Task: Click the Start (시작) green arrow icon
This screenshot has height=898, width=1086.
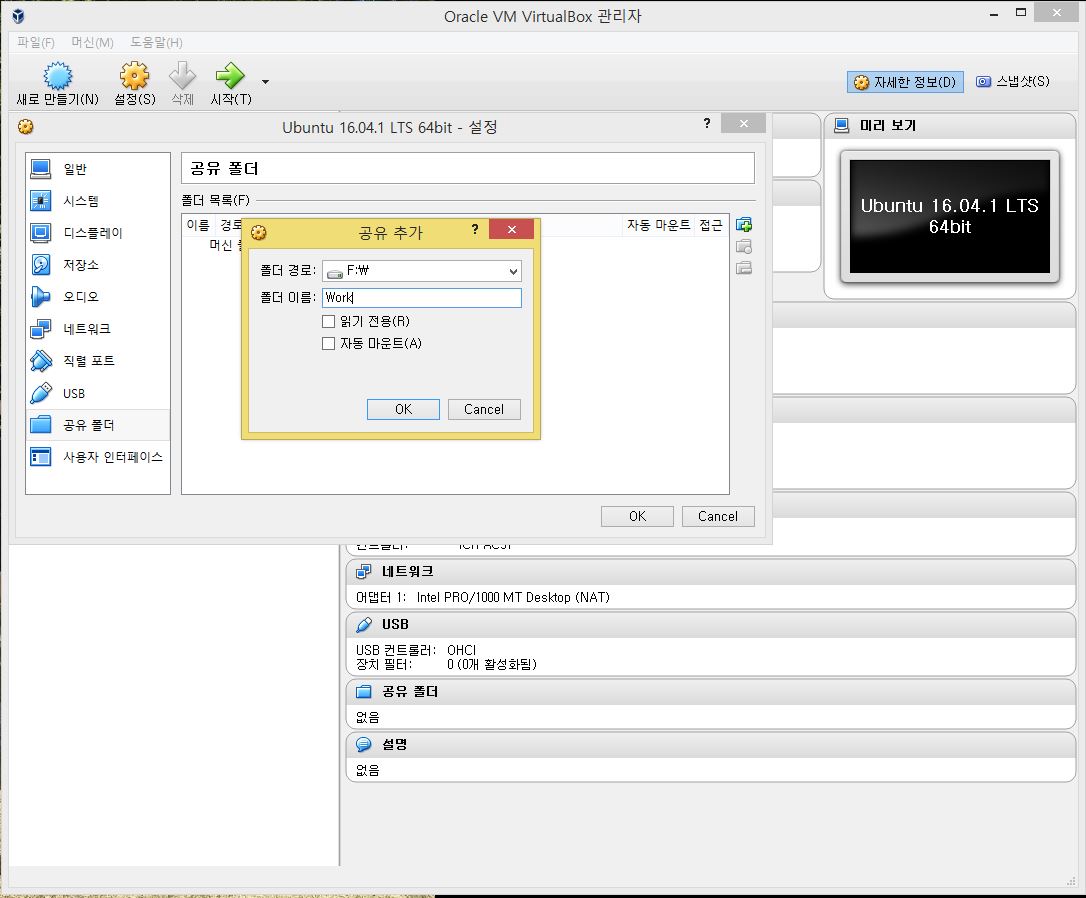Action: pos(230,77)
